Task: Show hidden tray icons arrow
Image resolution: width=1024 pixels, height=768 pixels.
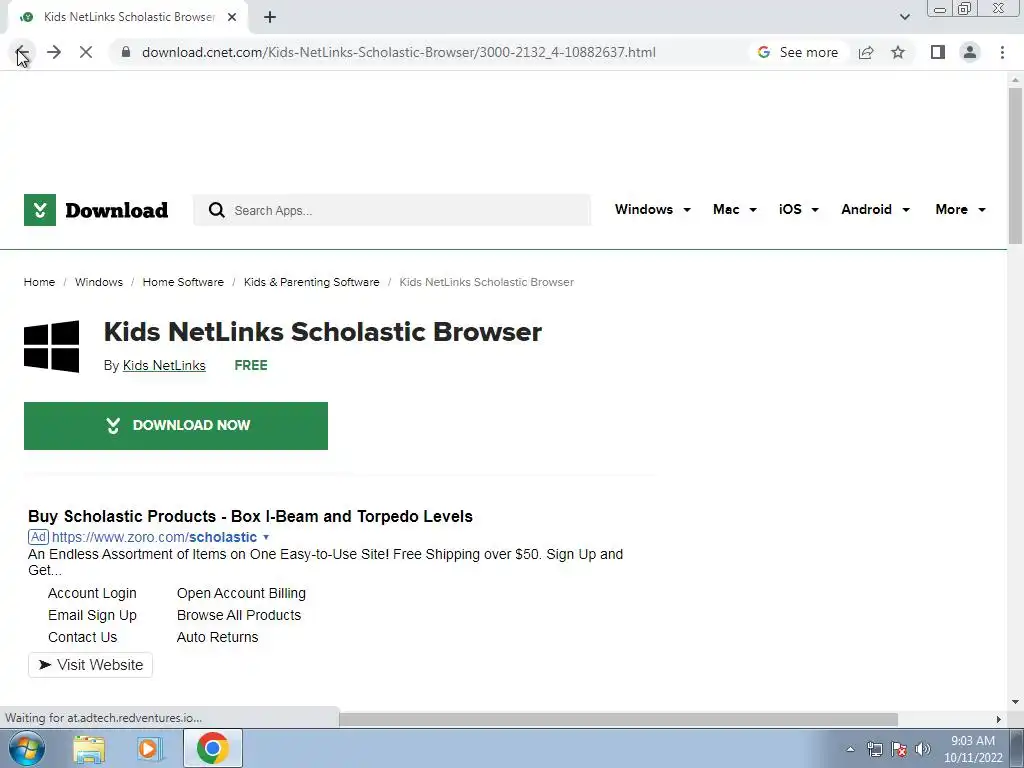Action: (x=850, y=749)
